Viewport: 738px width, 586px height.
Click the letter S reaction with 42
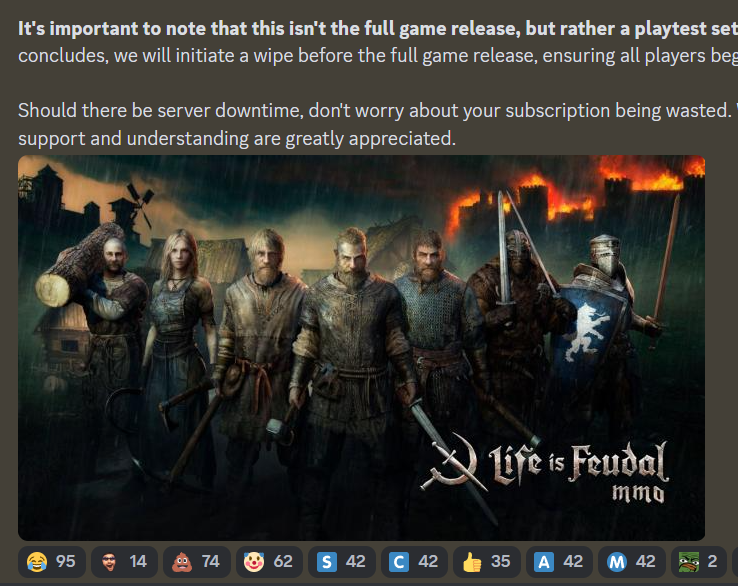(342, 562)
